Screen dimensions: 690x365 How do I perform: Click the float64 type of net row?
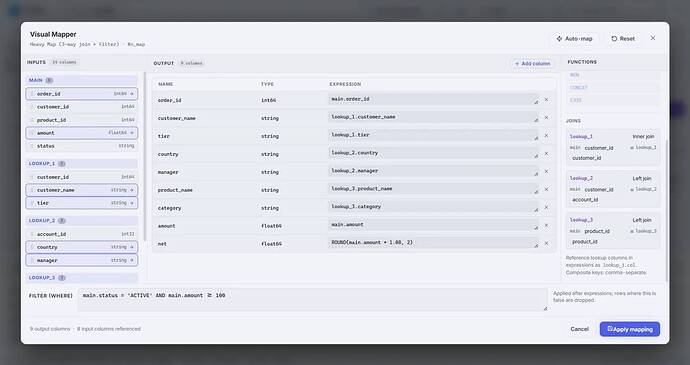[x=271, y=244]
